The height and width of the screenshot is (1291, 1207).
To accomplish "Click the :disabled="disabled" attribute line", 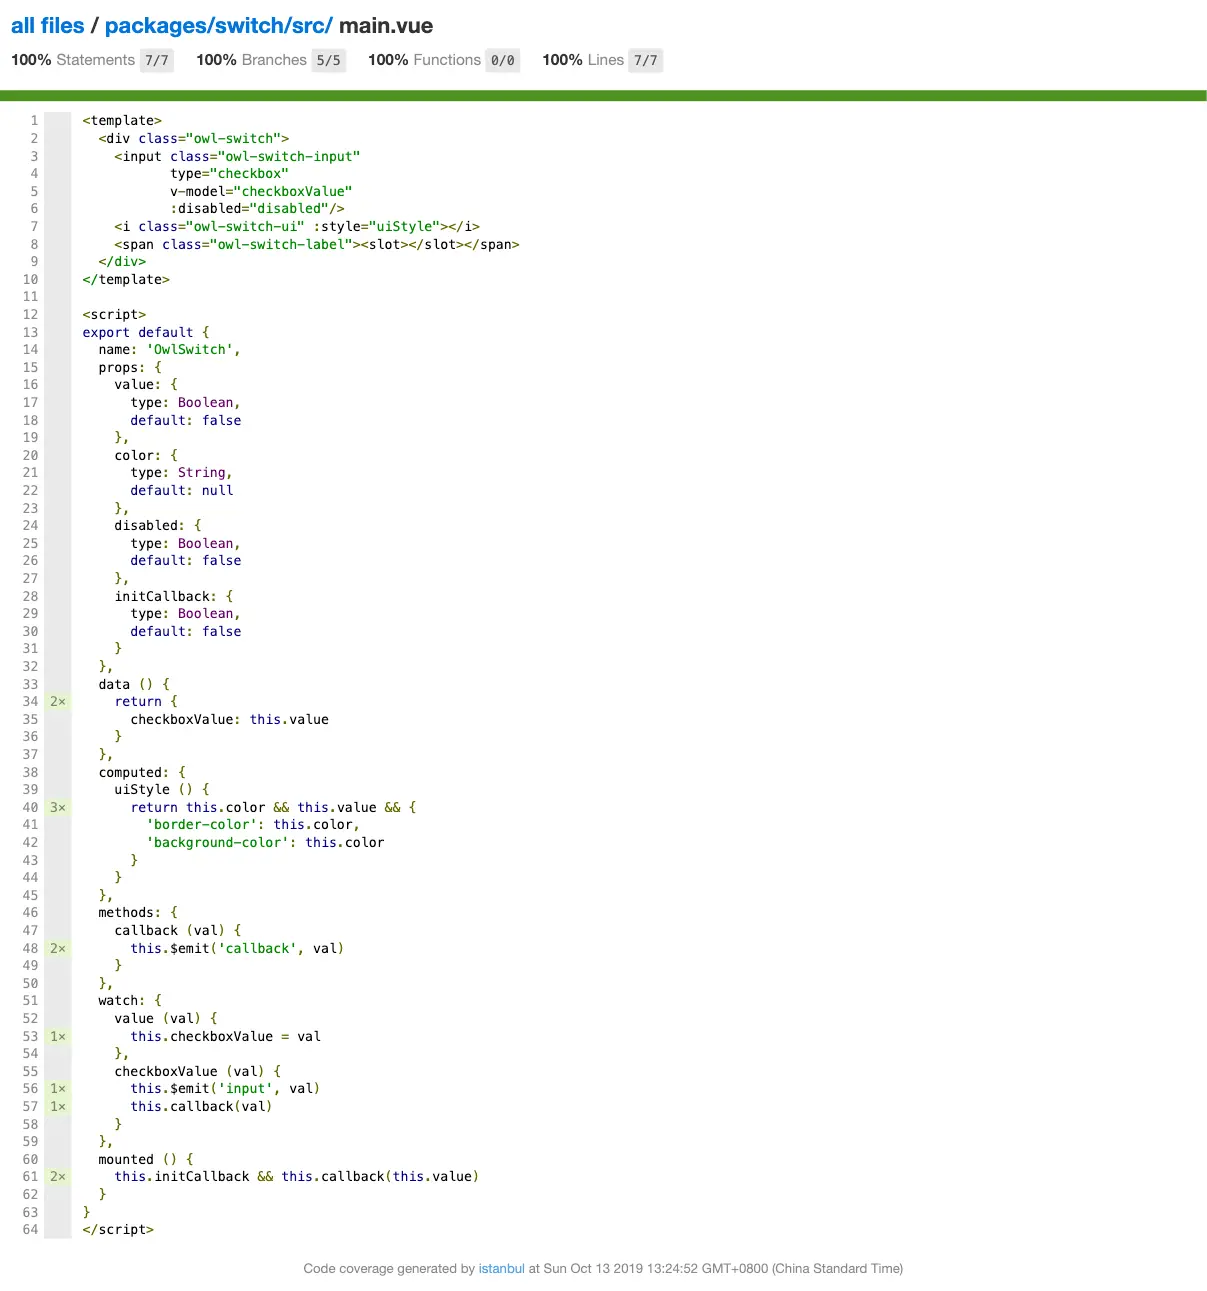I will pos(257,208).
